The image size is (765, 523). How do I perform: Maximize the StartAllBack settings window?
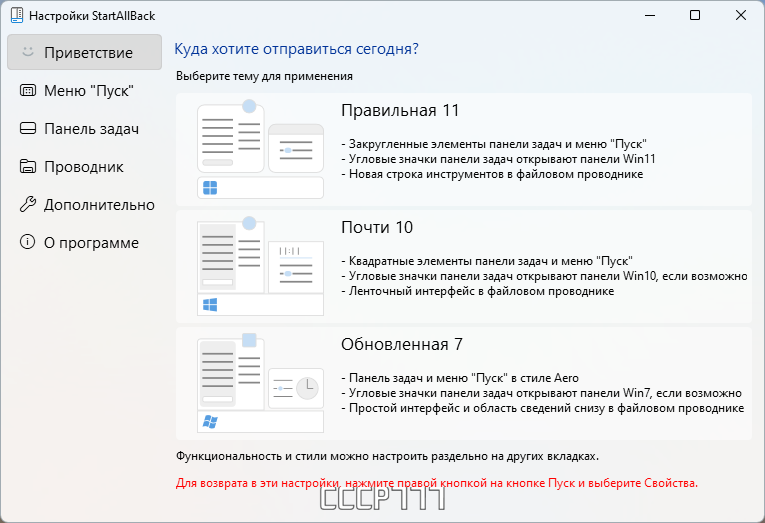pyautogui.click(x=695, y=15)
